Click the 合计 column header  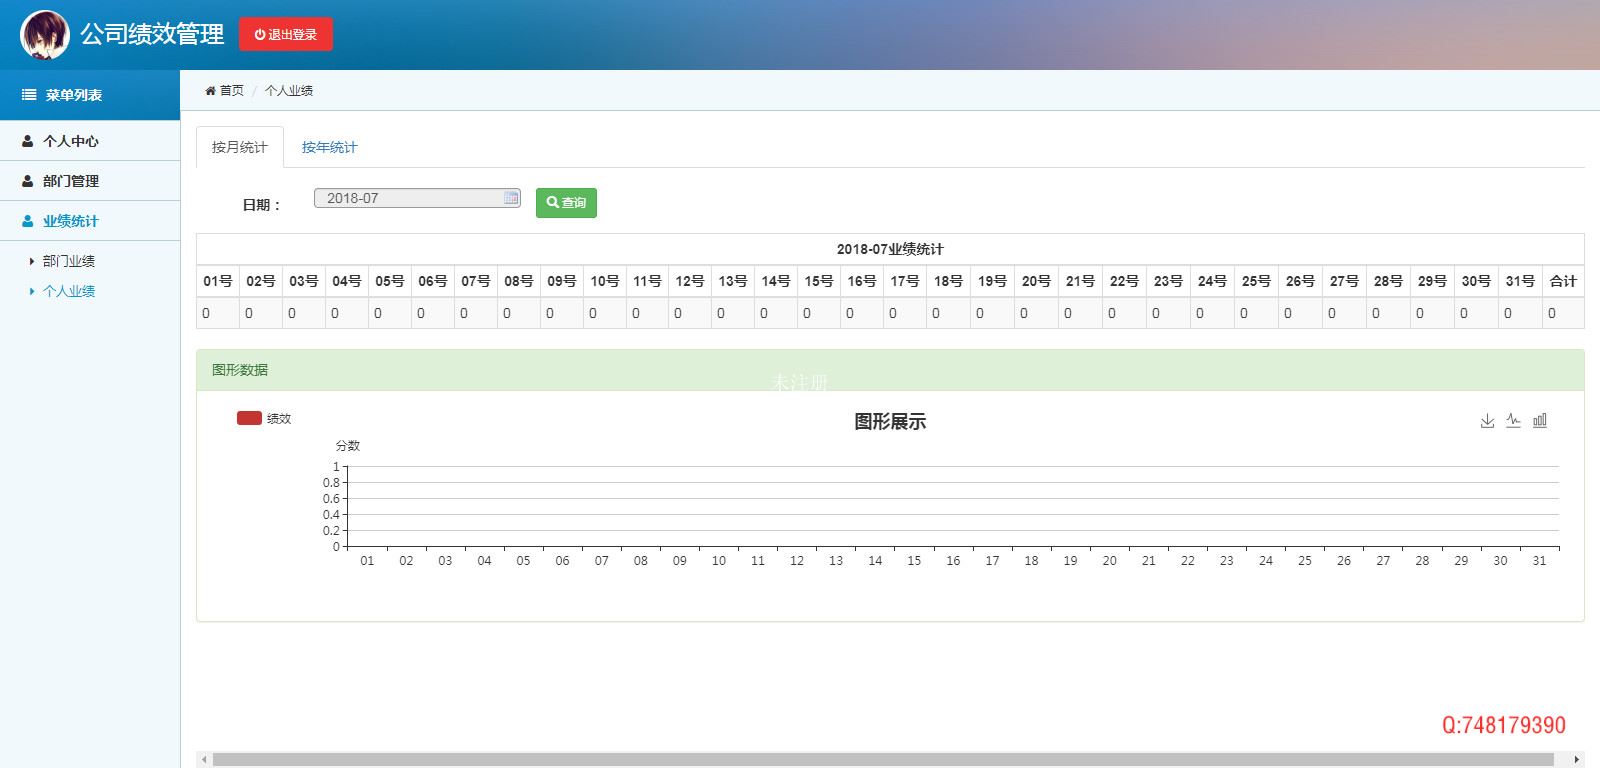1563,281
